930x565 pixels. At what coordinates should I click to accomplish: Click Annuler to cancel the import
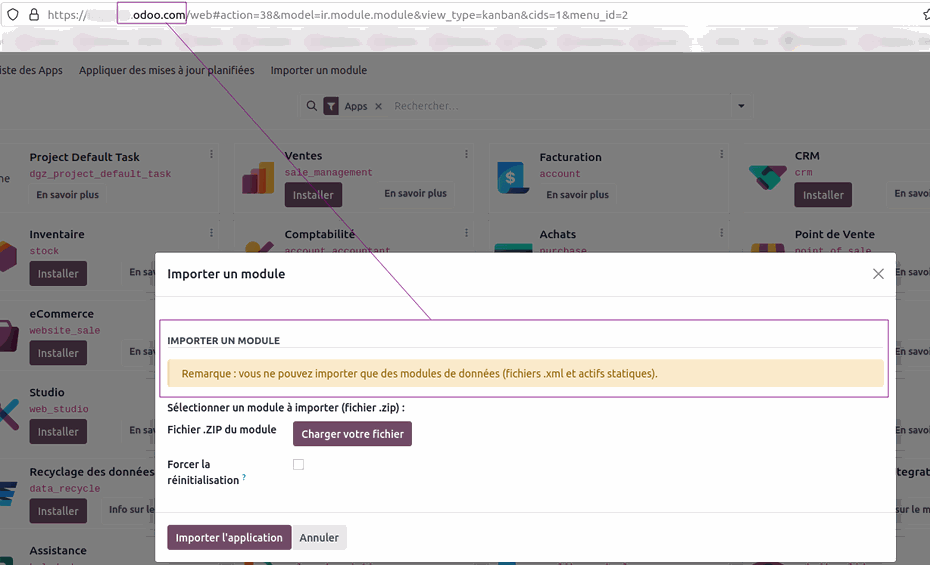pos(319,537)
